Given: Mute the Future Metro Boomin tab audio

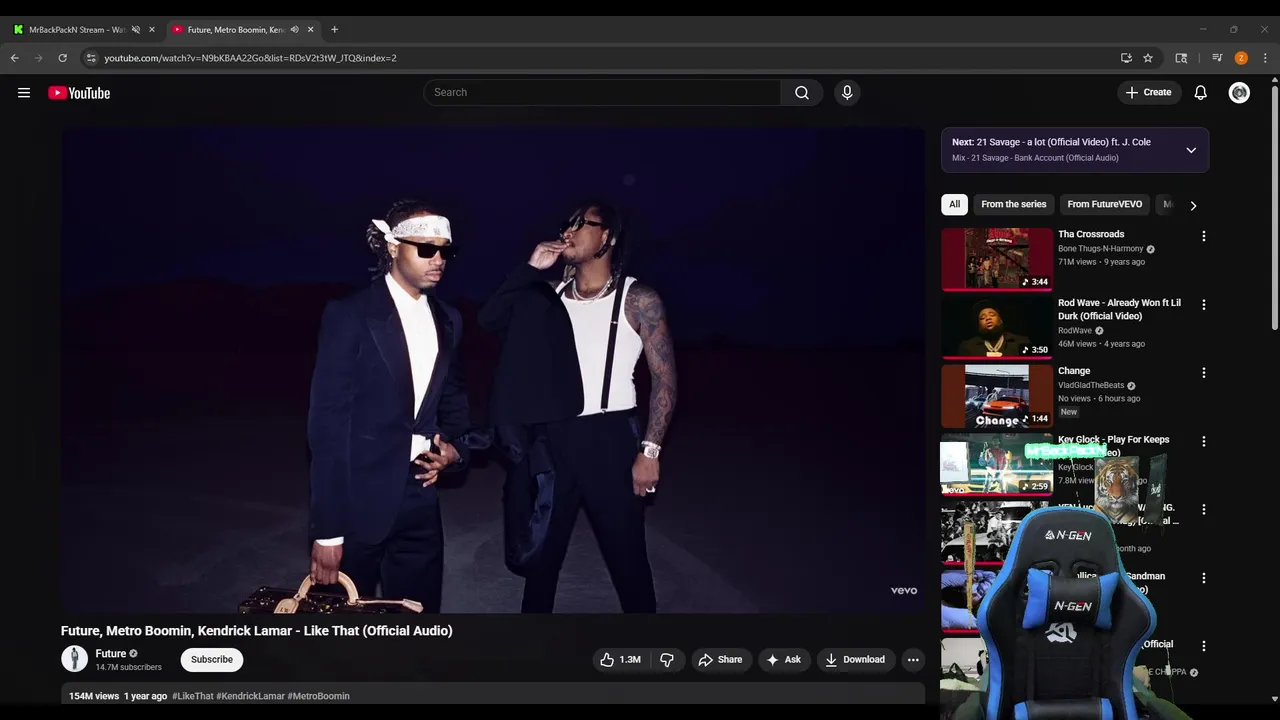Looking at the screenshot, I should click(x=294, y=29).
